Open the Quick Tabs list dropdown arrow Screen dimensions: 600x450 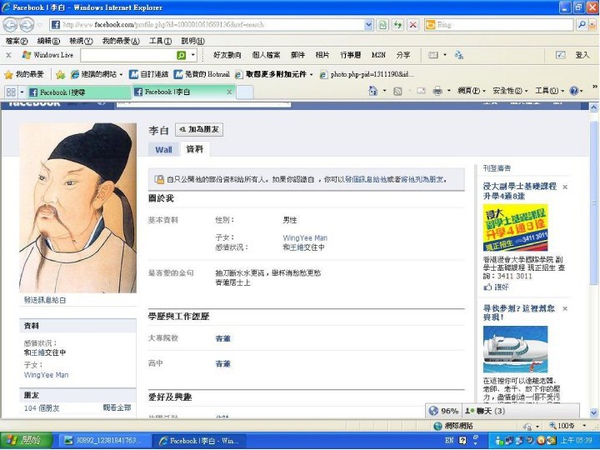[x=22, y=92]
